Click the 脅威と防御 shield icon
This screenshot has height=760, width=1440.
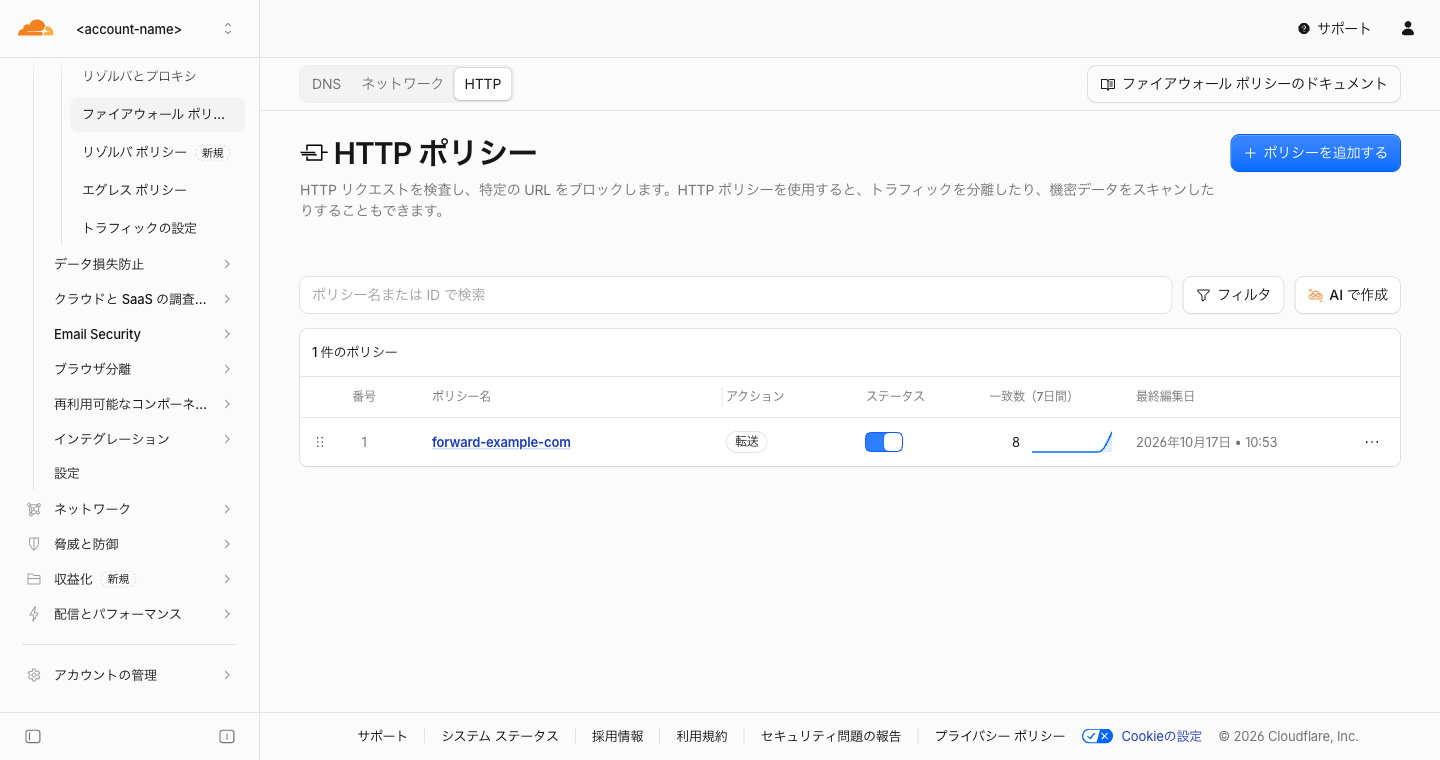[x=34, y=544]
